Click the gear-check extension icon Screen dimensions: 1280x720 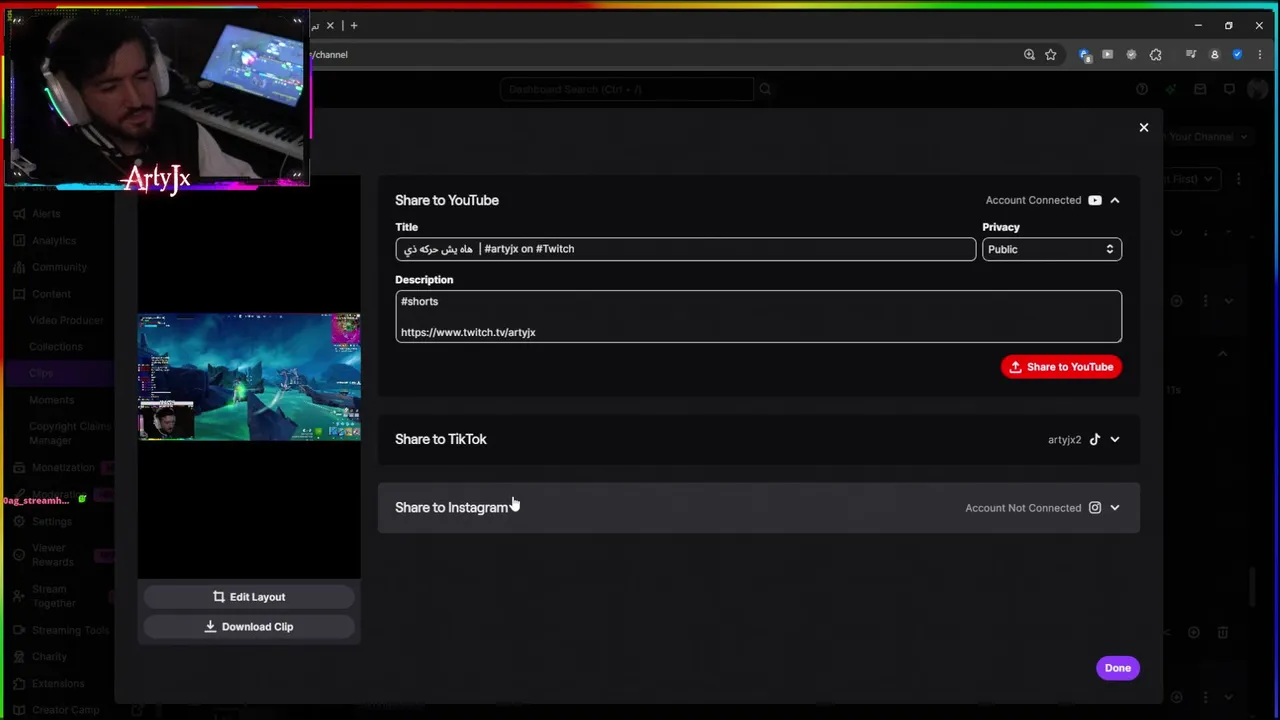coord(1131,55)
